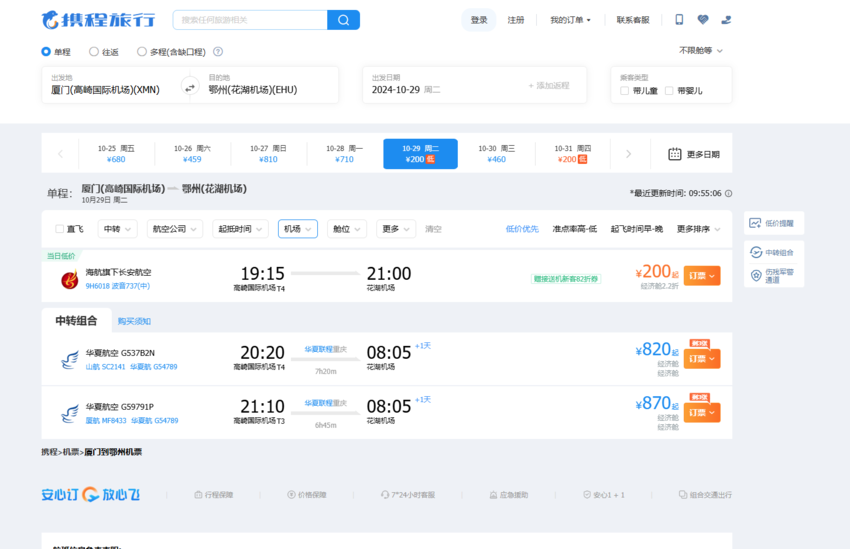Click the 组合交通出行 icon
The image size is (850, 549).
coord(683,495)
